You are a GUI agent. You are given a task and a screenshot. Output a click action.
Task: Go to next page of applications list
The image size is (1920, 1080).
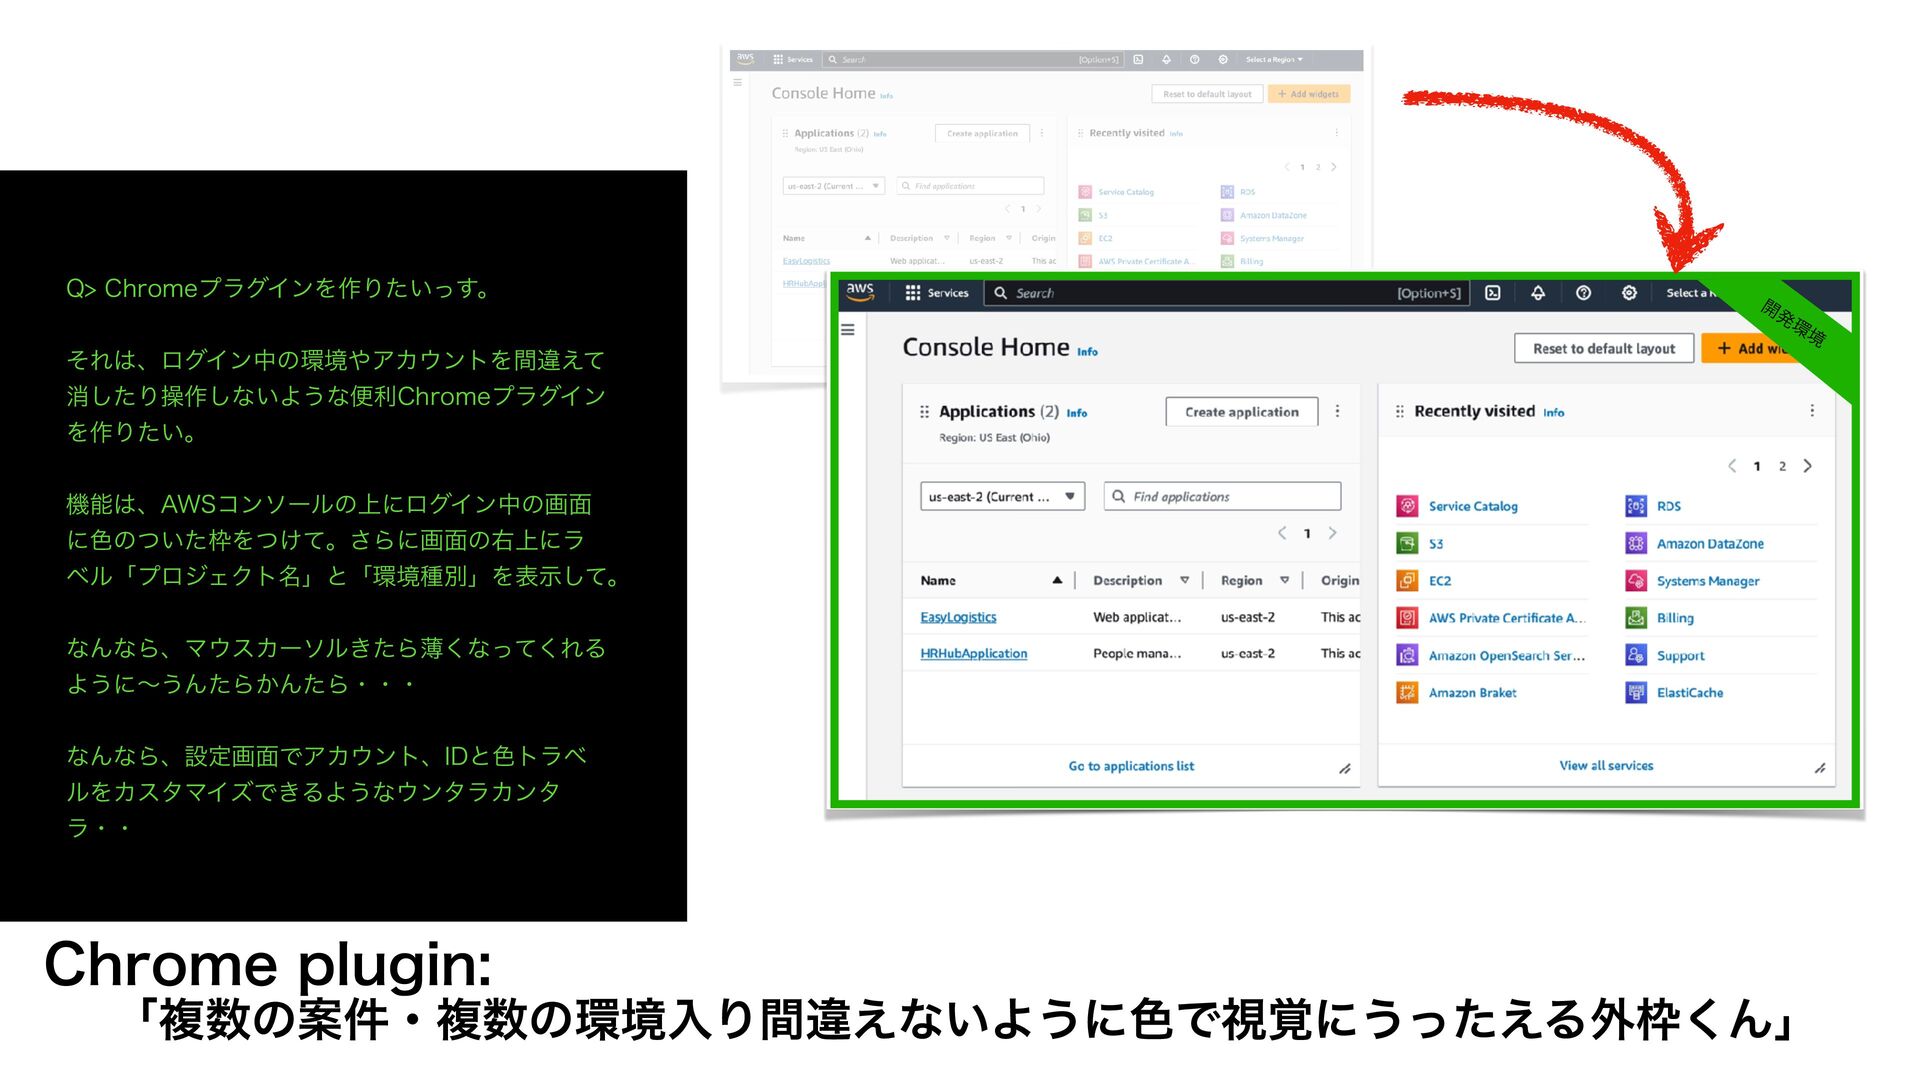pyautogui.click(x=1332, y=533)
